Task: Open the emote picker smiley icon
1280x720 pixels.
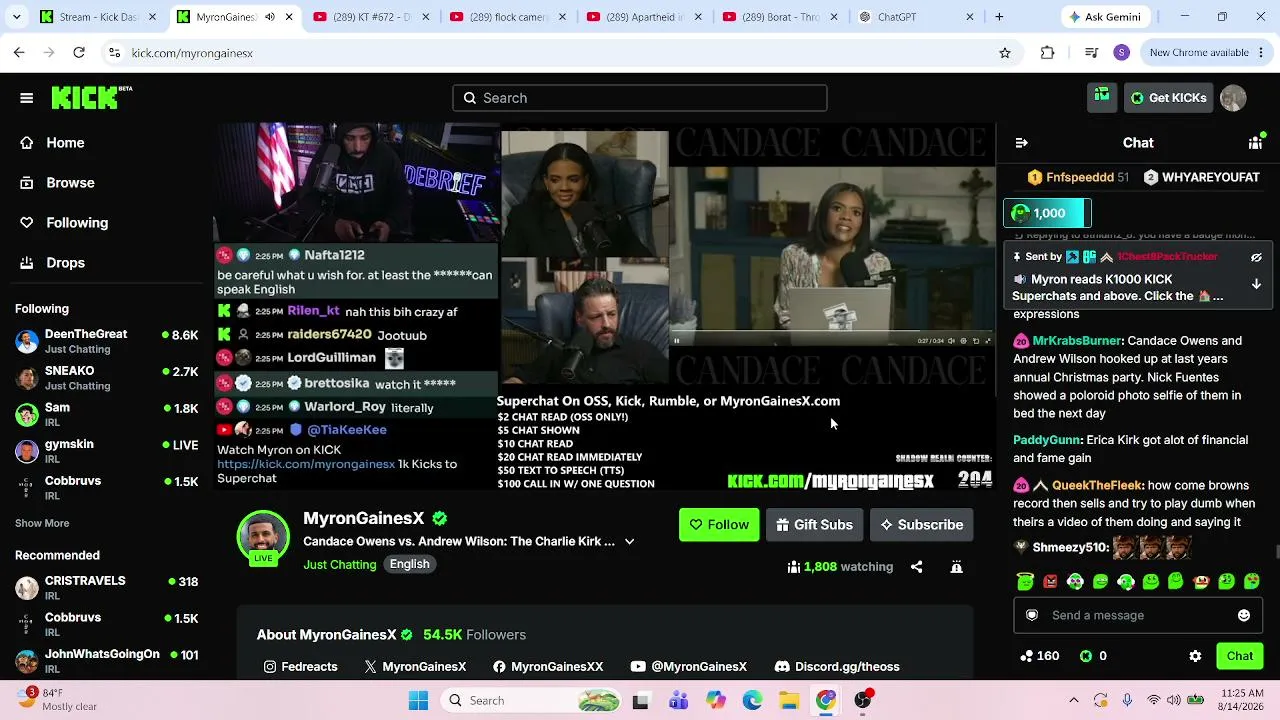Action: click(1244, 615)
